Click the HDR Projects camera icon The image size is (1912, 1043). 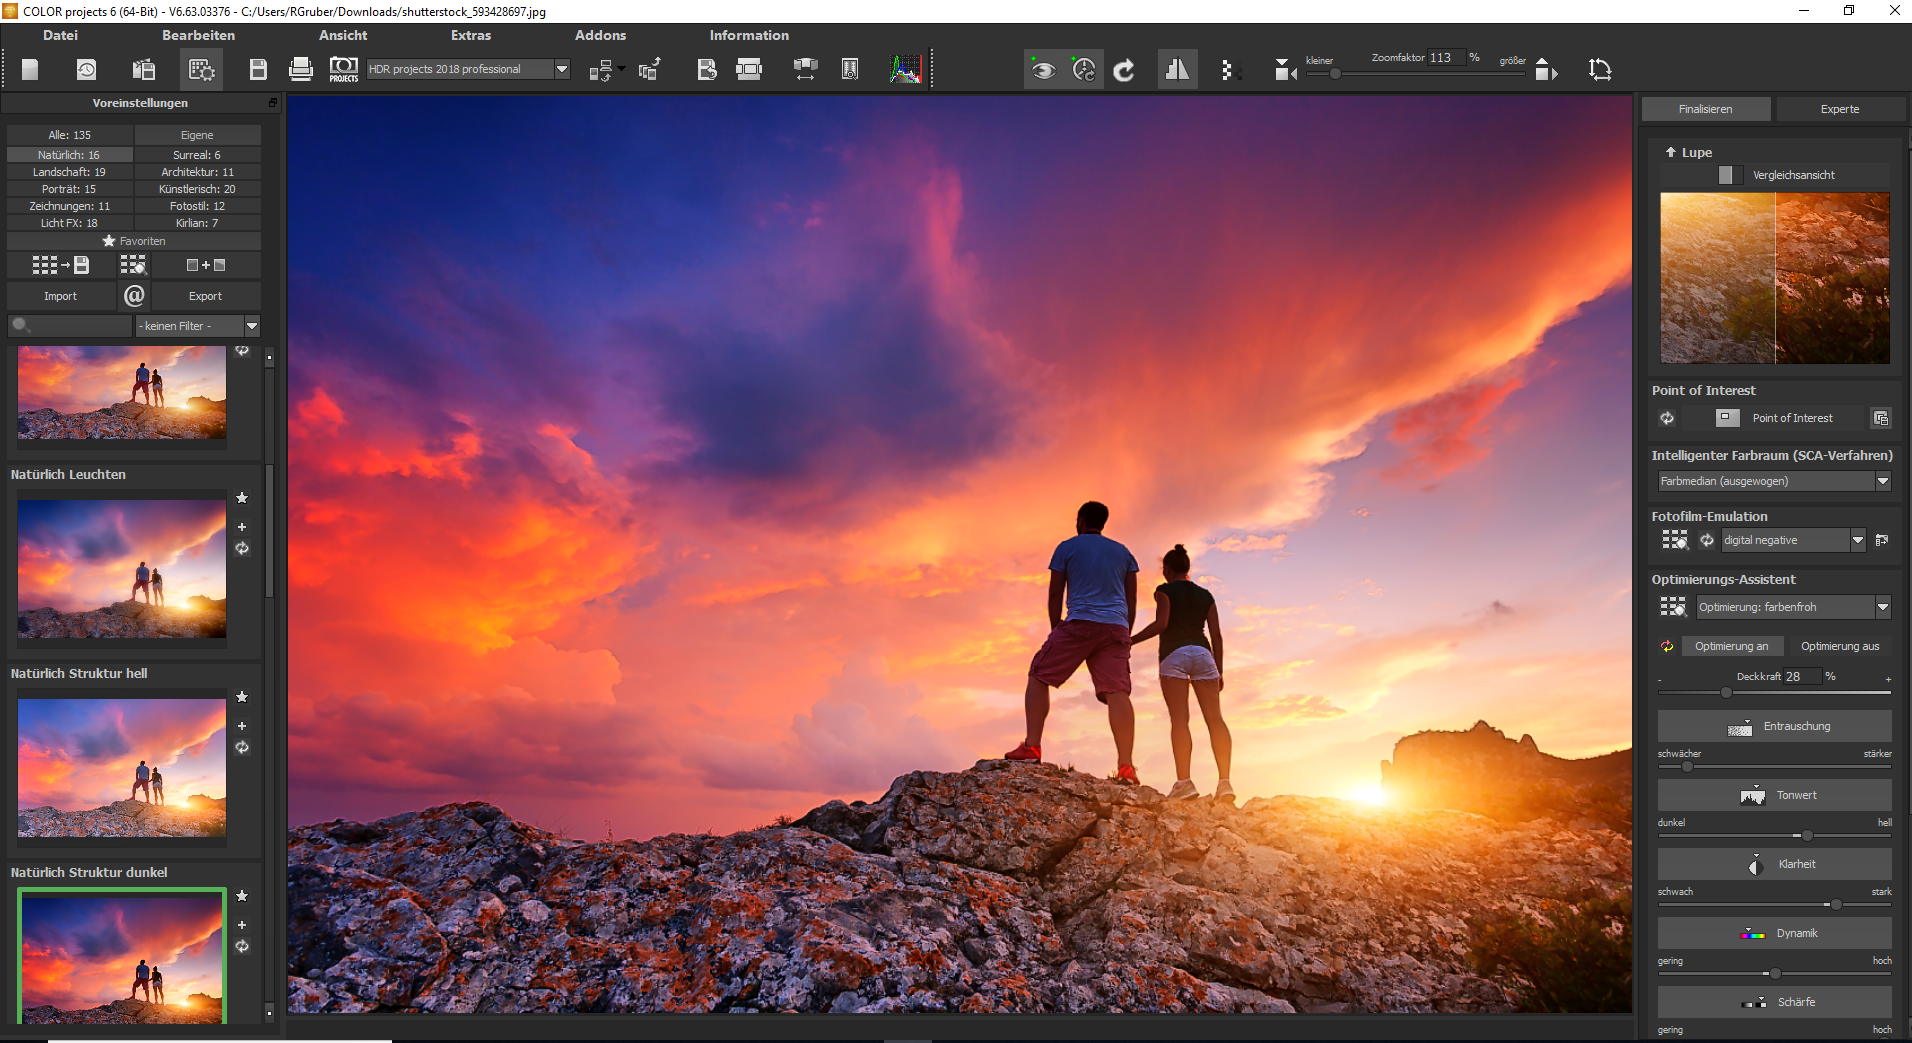(343, 69)
